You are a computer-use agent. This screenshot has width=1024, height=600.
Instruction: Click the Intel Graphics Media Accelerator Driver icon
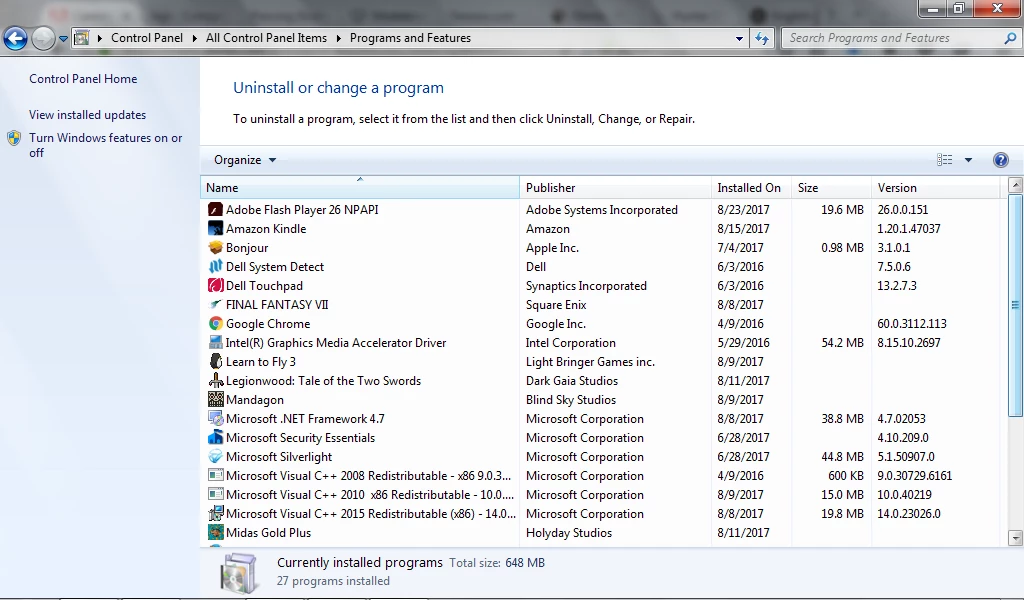216,342
